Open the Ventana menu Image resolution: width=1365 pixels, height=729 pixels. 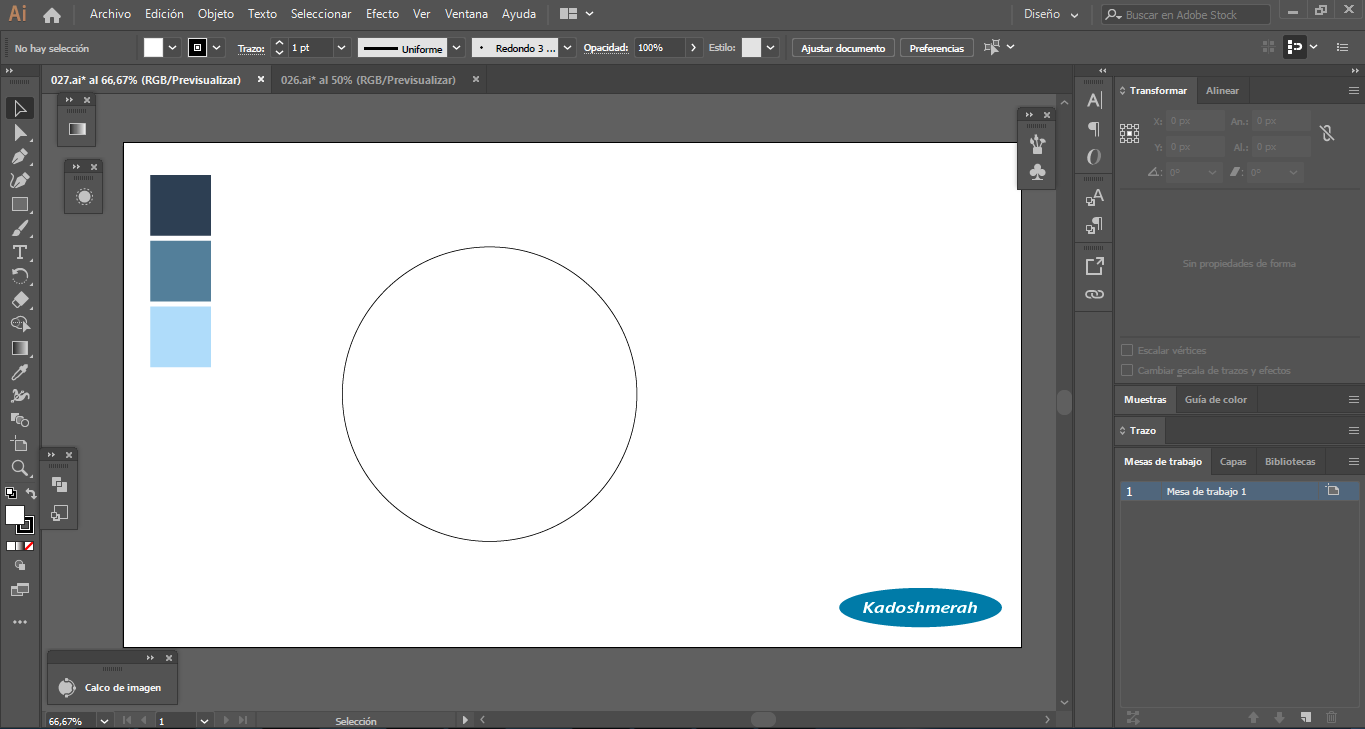[x=467, y=15]
